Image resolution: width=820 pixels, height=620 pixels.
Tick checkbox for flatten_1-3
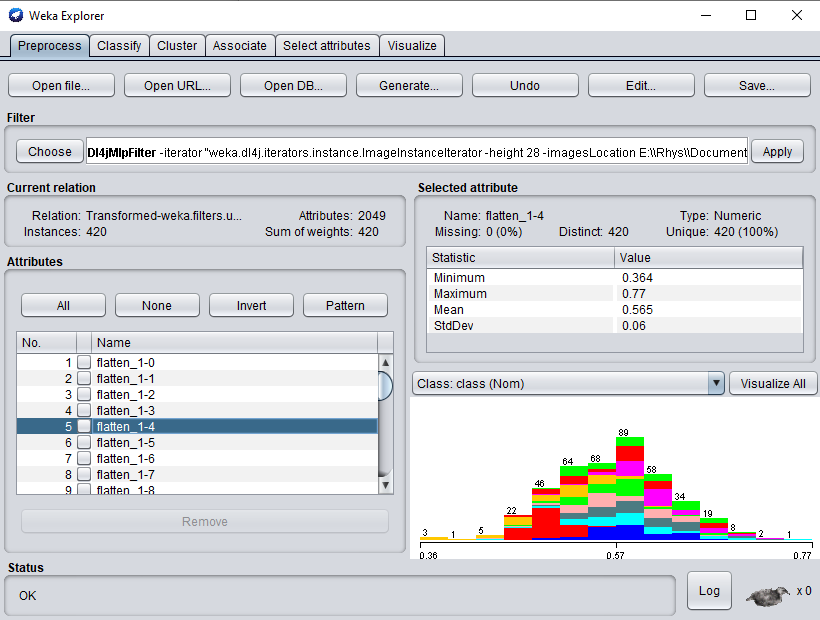(84, 410)
